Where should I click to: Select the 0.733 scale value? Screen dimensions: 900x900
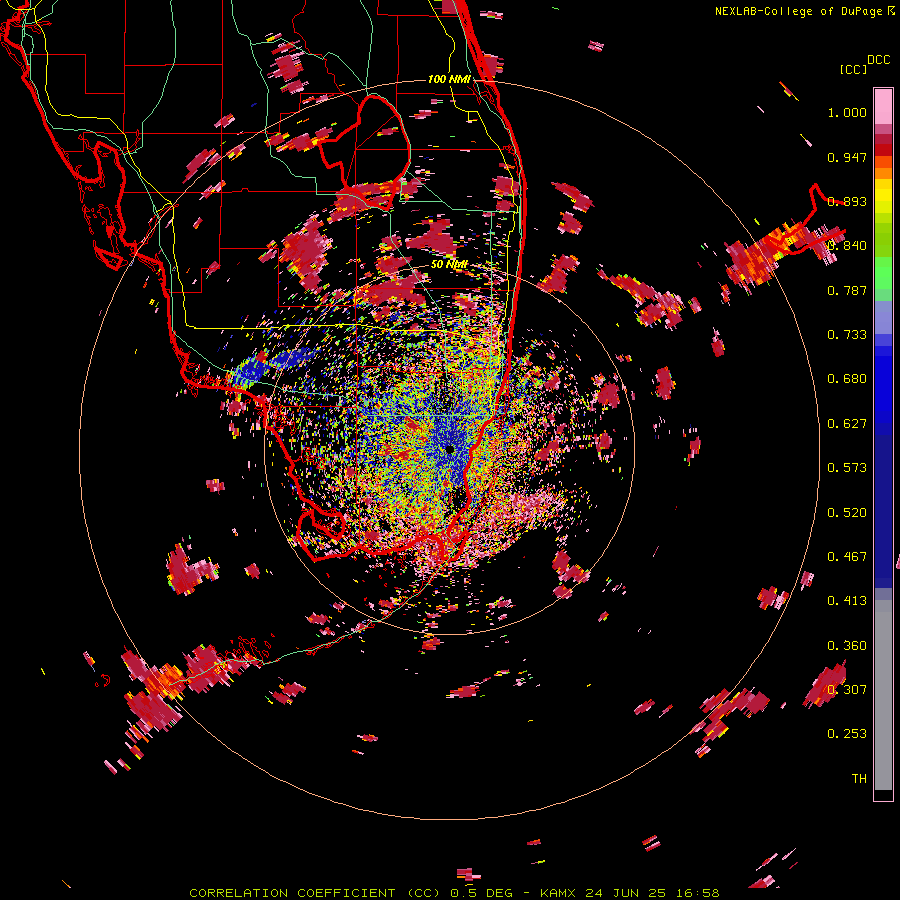click(847, 335)
